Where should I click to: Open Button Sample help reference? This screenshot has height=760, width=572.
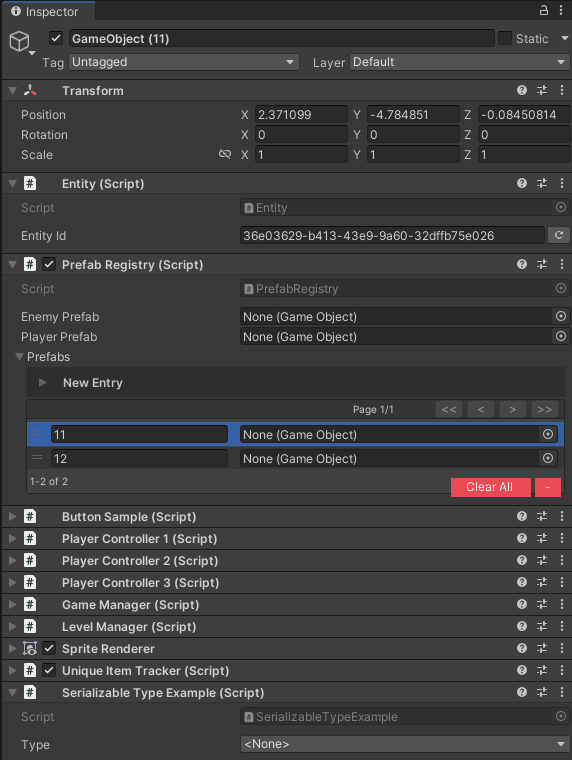pos(522,516)
